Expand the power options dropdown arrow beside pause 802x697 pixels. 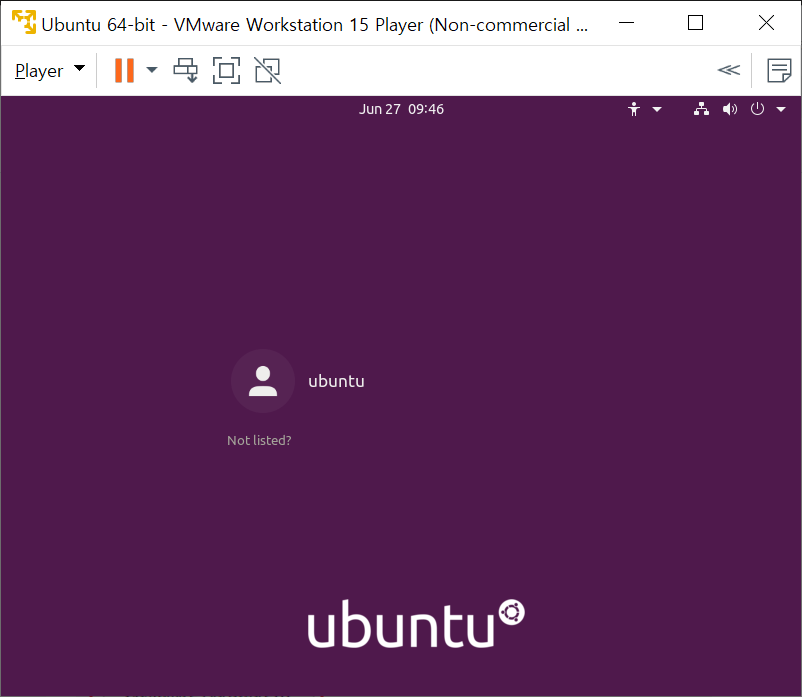[x=152, y=70]
